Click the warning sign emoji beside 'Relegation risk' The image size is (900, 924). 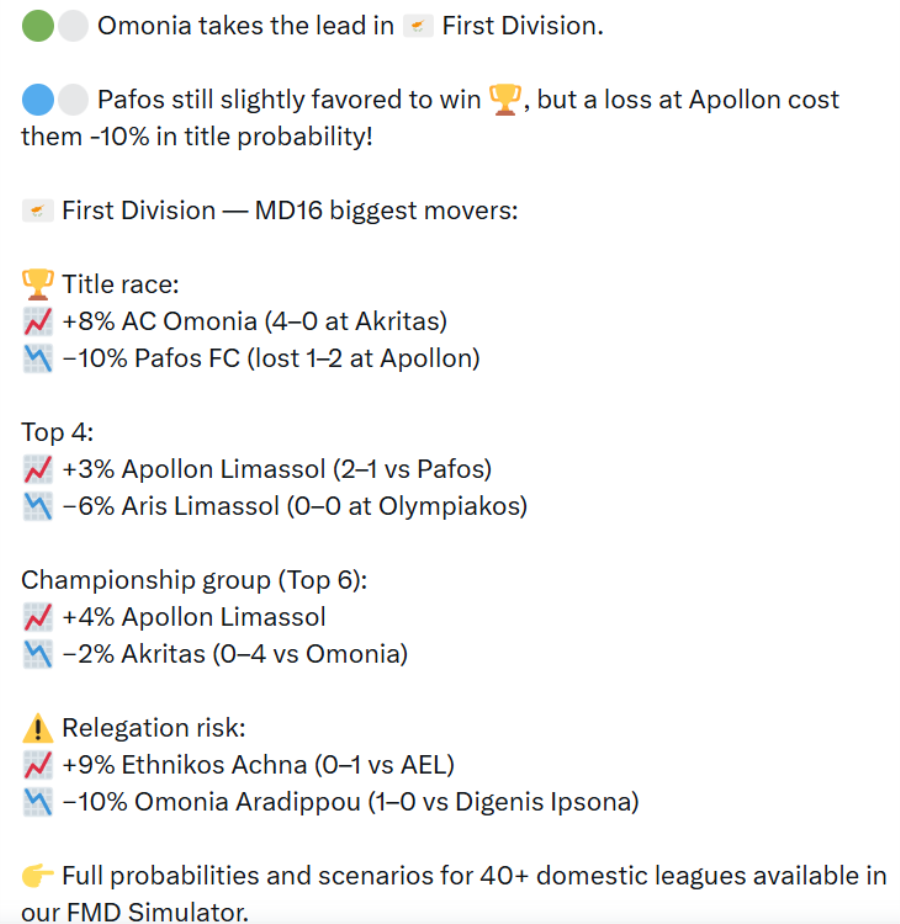click(37, 728)
